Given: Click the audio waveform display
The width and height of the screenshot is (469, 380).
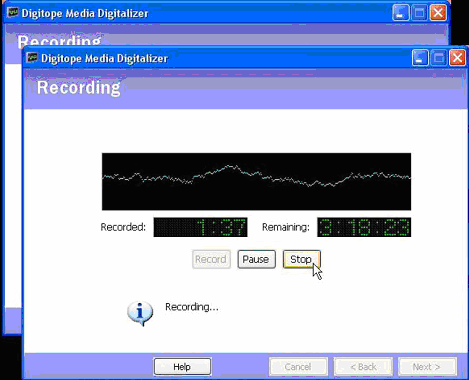Looking at the screenshot, I should [256, 182].
